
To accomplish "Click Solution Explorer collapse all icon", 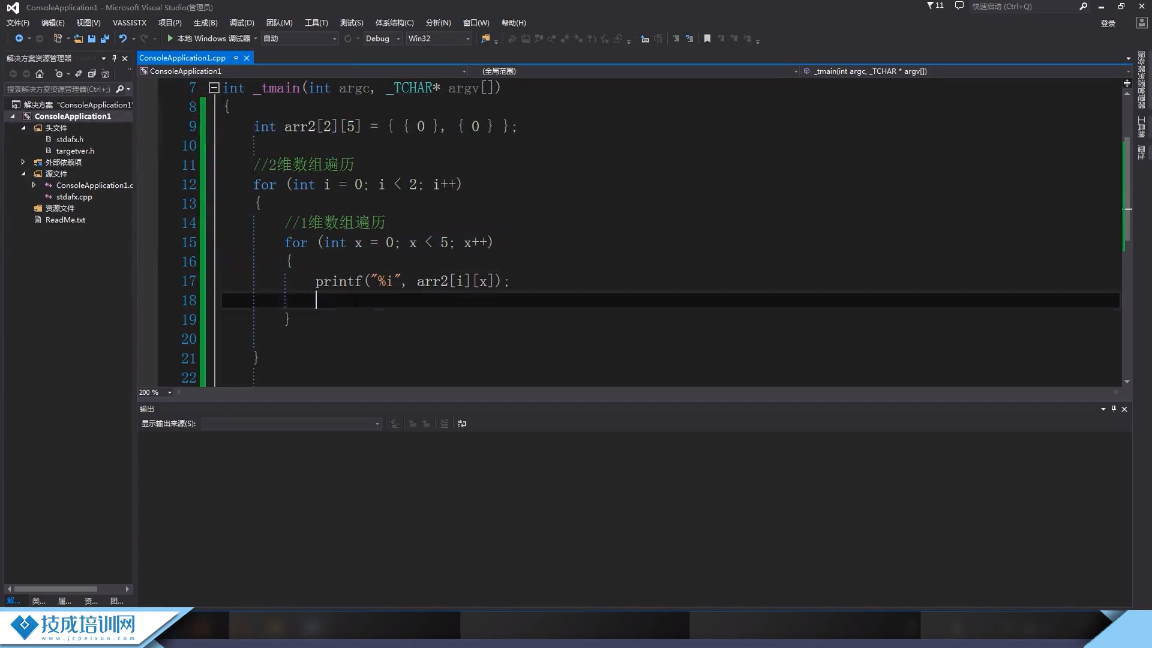I will pyautogui.click(x=92, y=73).
